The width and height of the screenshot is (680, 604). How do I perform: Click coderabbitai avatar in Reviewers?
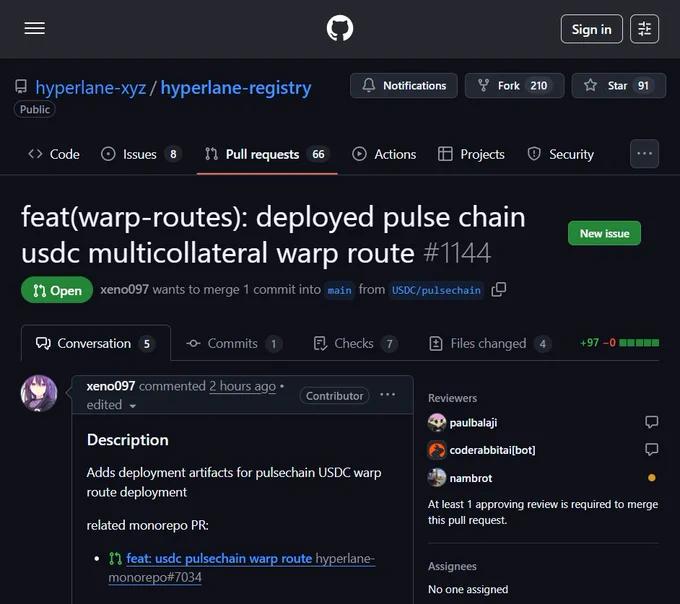pyautogui.click(x=437, y=450)
